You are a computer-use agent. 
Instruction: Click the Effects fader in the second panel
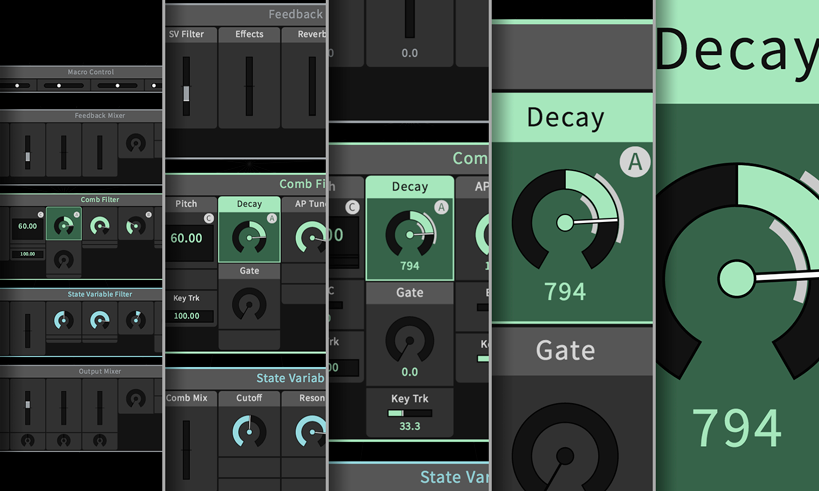(x=249, y=86)
